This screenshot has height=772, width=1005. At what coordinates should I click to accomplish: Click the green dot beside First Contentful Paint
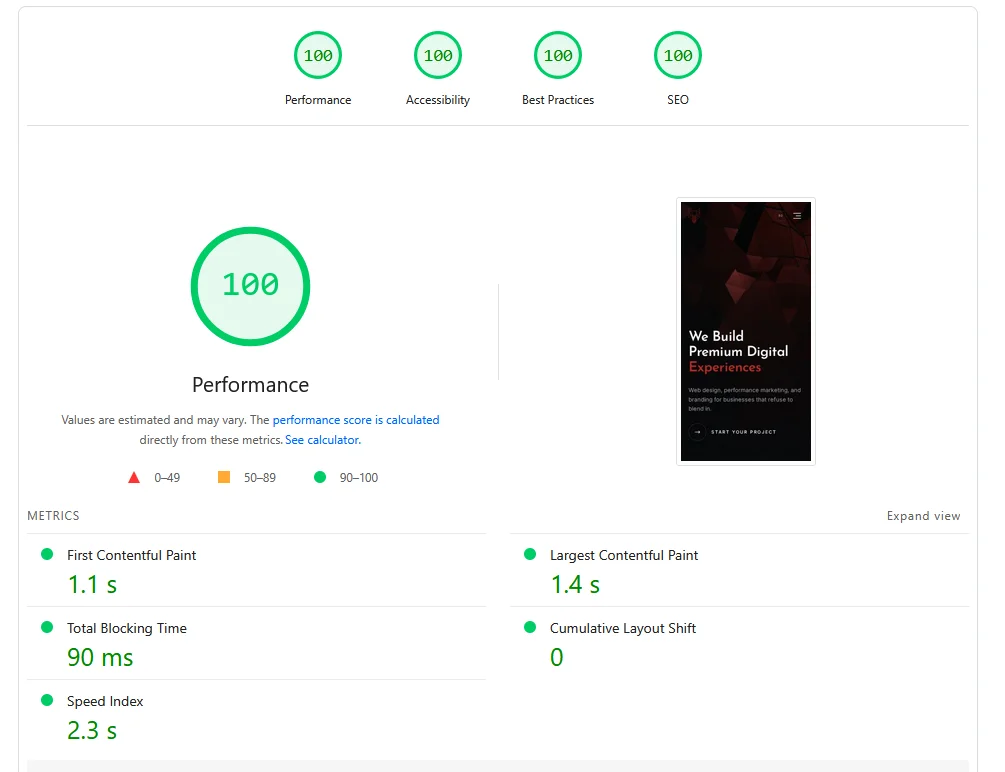(47, 554)
